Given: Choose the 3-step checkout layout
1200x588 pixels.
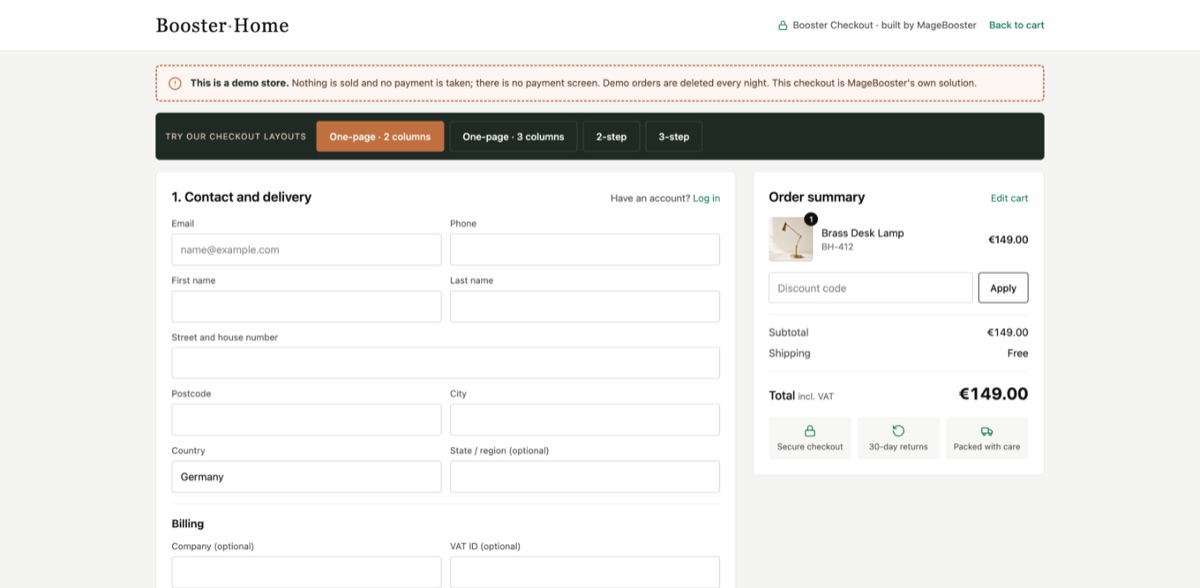Looking at the screenshot, I should [x=674, y=137].
